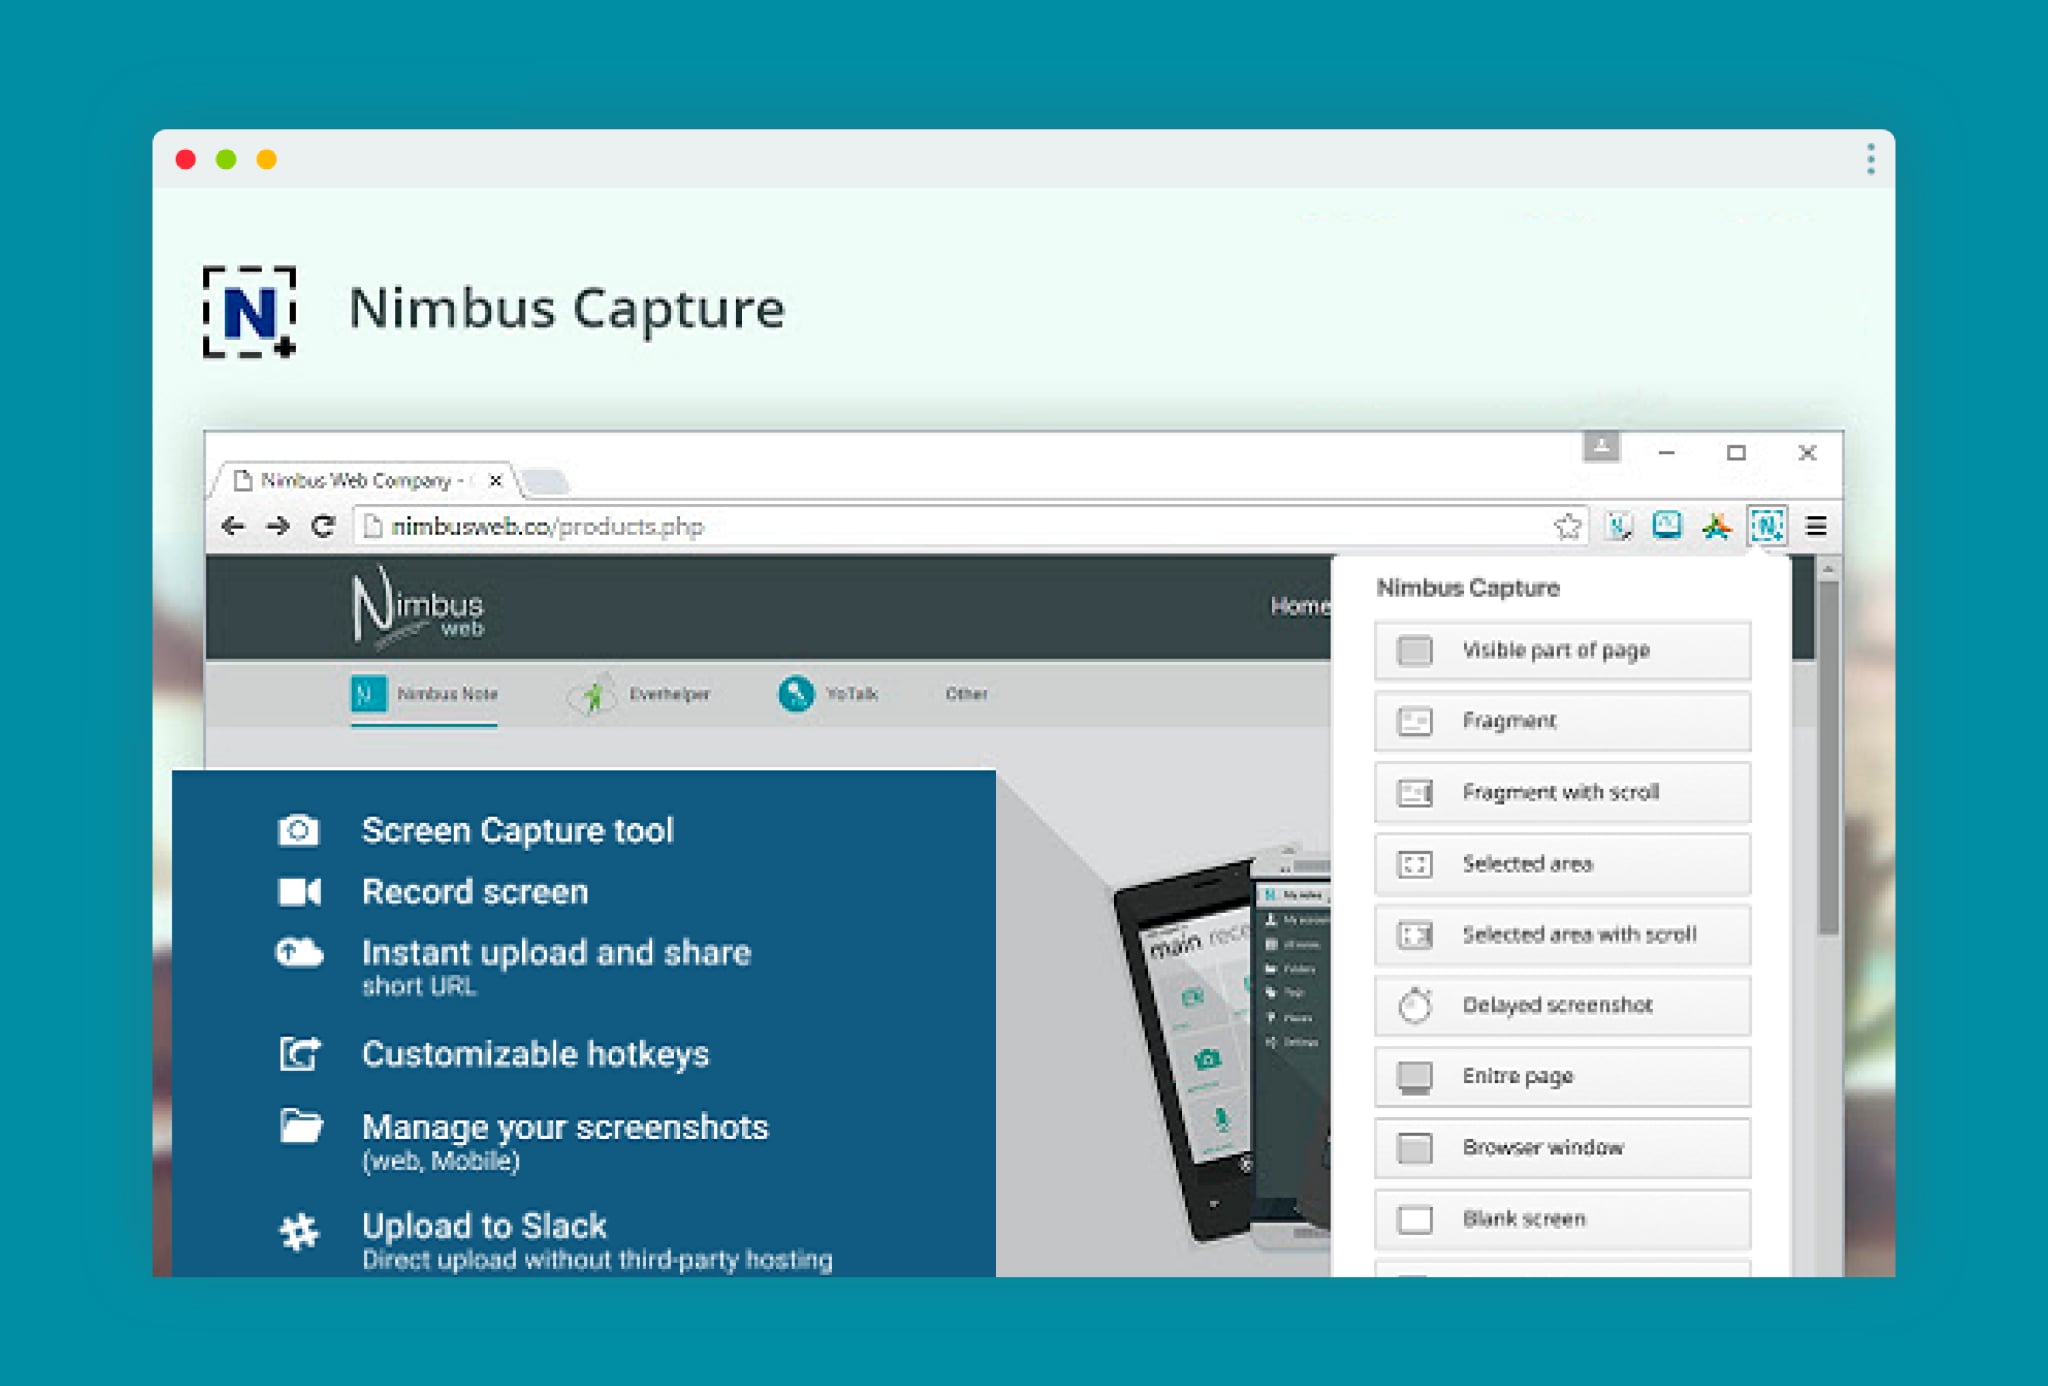Click the Delayed screenshot timer icon

(1413, 1005)
